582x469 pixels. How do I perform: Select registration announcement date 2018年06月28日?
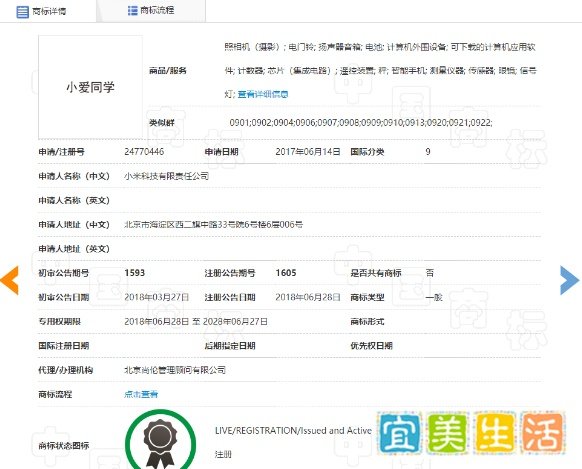pyautogui.click(x=308, y=297)
